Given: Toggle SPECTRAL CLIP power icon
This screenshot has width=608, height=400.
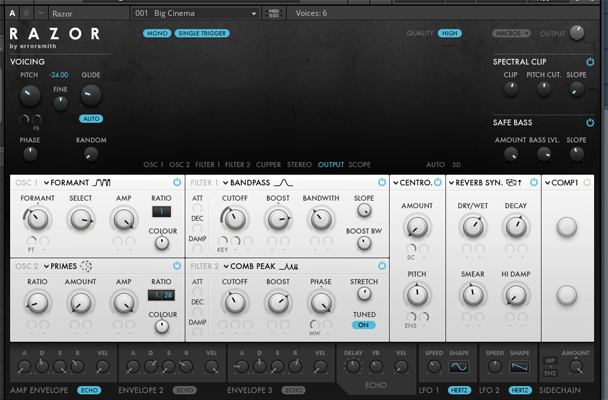Looking at the screenshot, I should [590, 62].
